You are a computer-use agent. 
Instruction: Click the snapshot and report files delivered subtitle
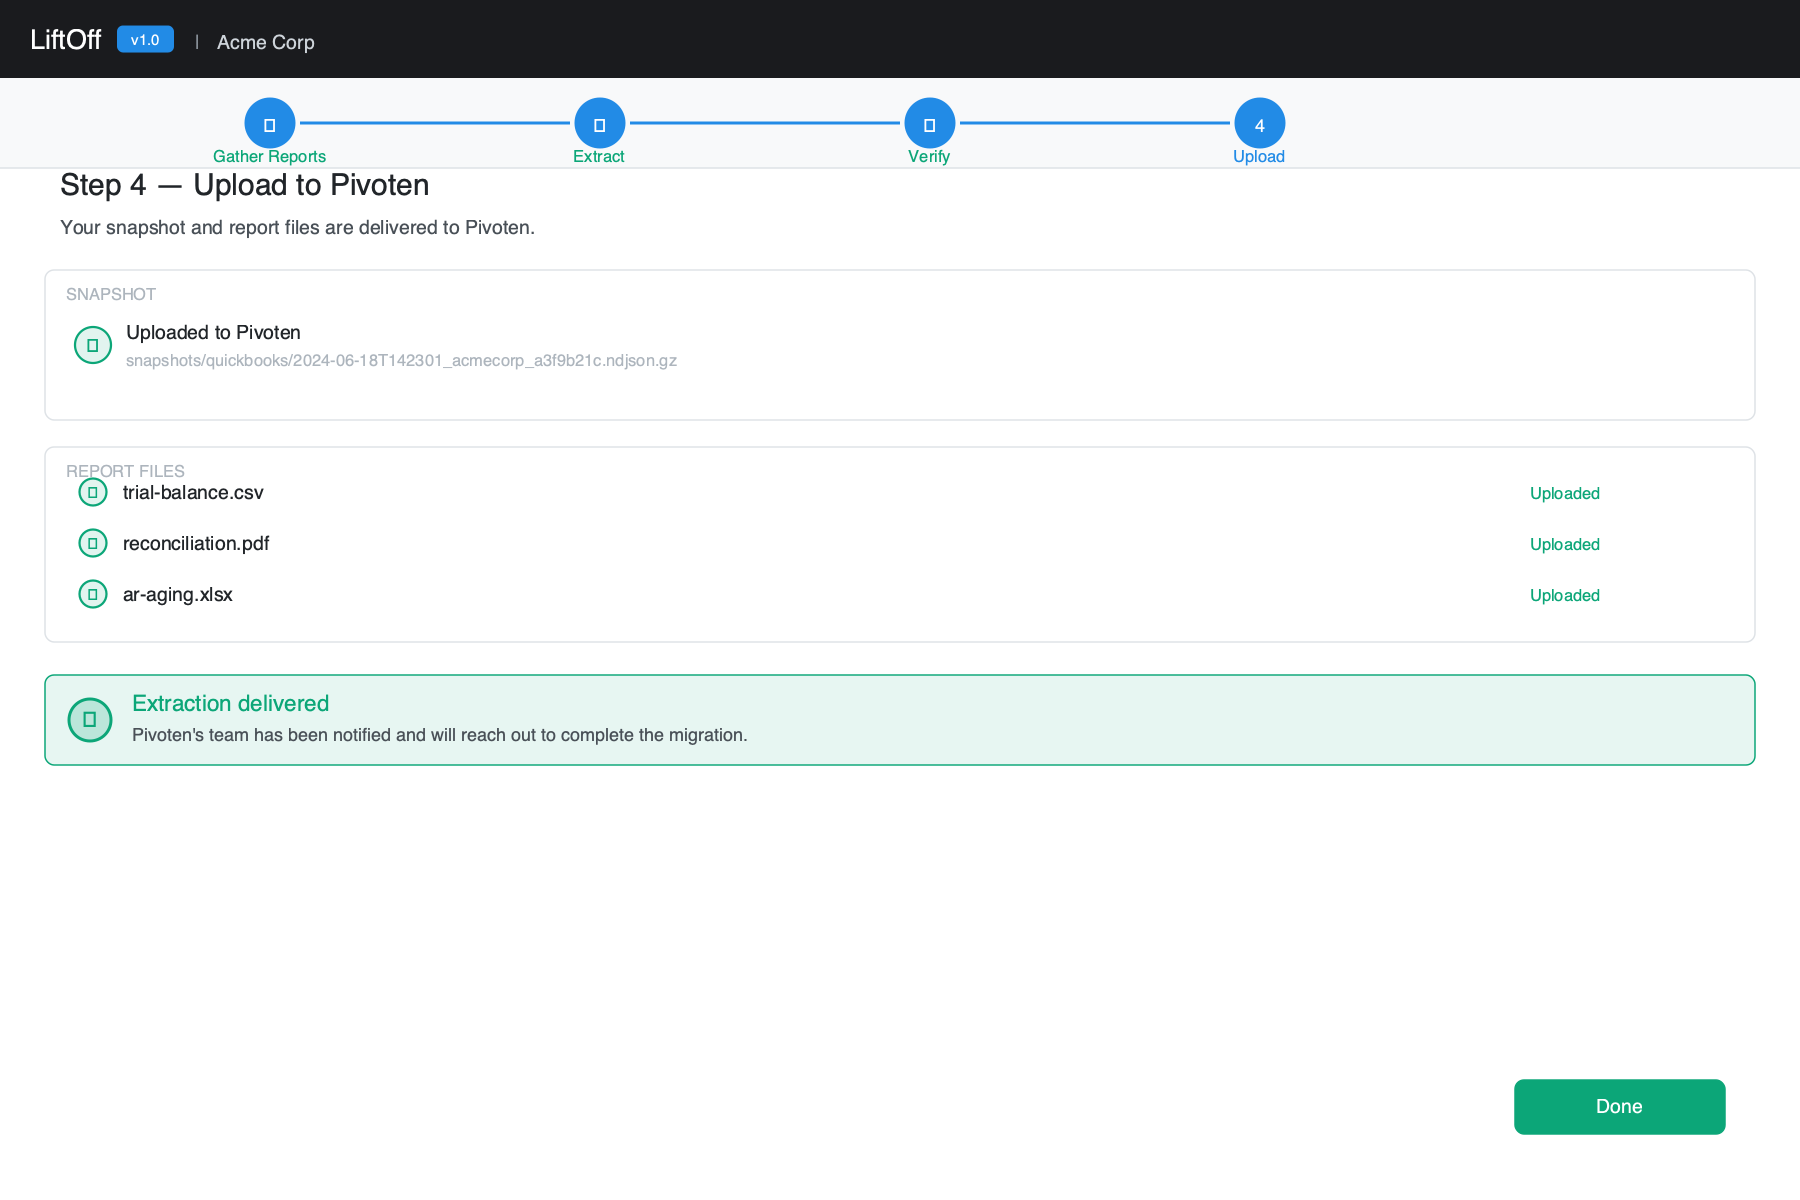297,227
